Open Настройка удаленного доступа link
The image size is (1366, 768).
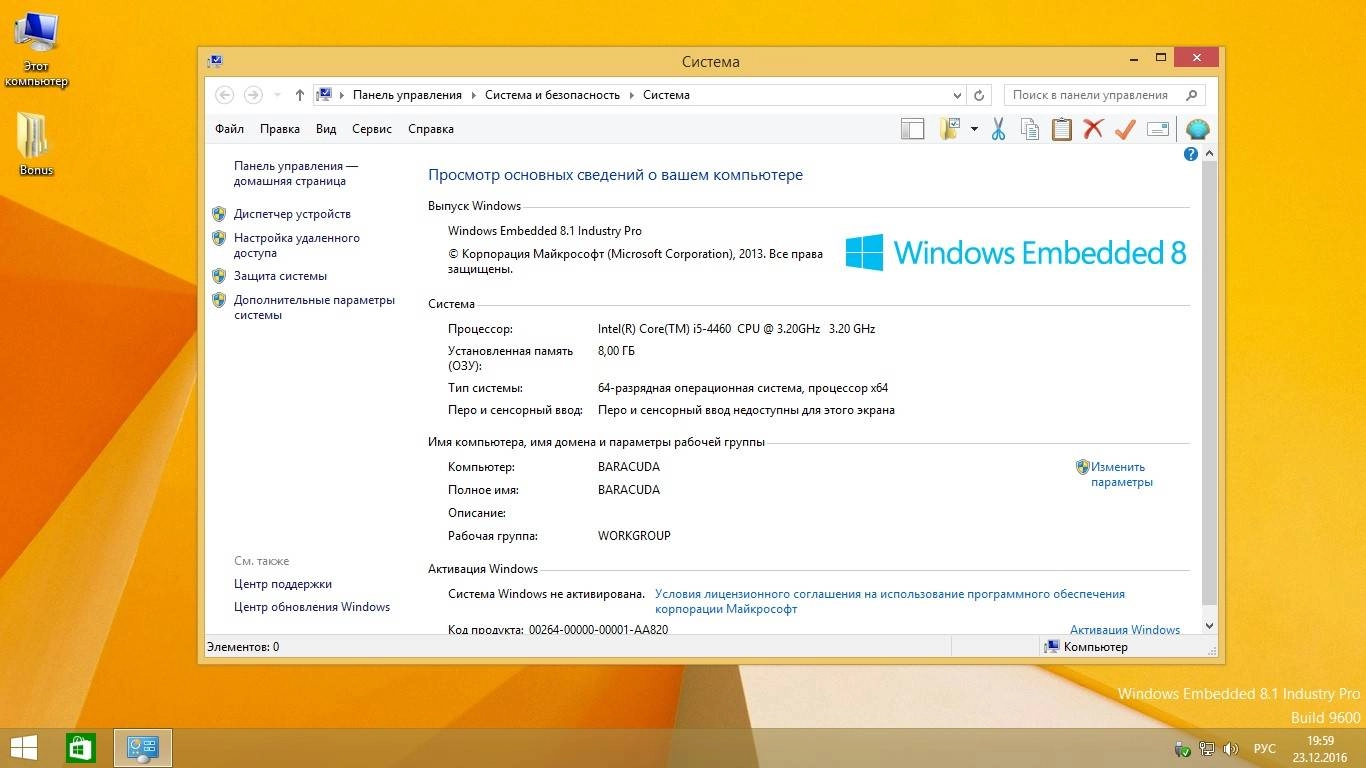pyautogui.click(x=297, y=245)
